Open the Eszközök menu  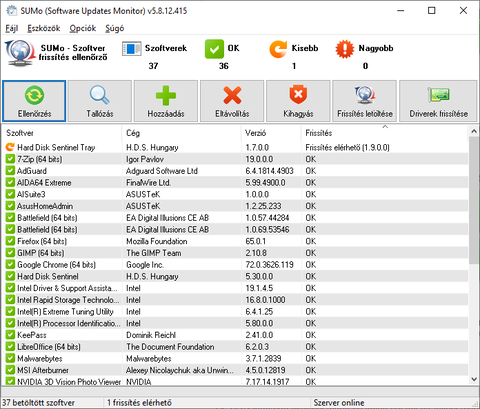pos(44,28)
